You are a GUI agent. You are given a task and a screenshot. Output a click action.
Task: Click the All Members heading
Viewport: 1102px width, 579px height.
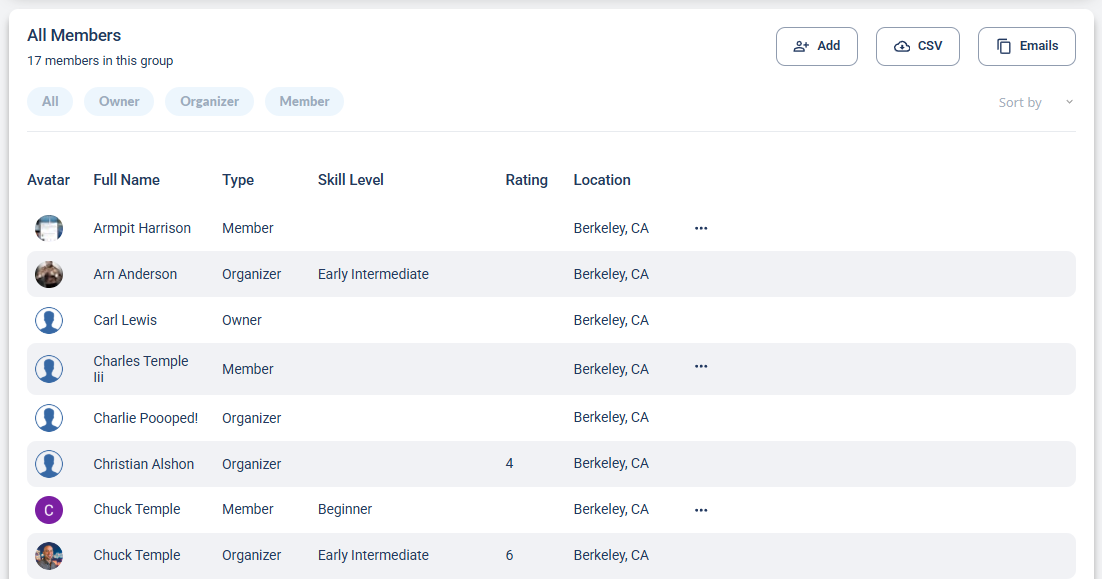pos(74,35)
